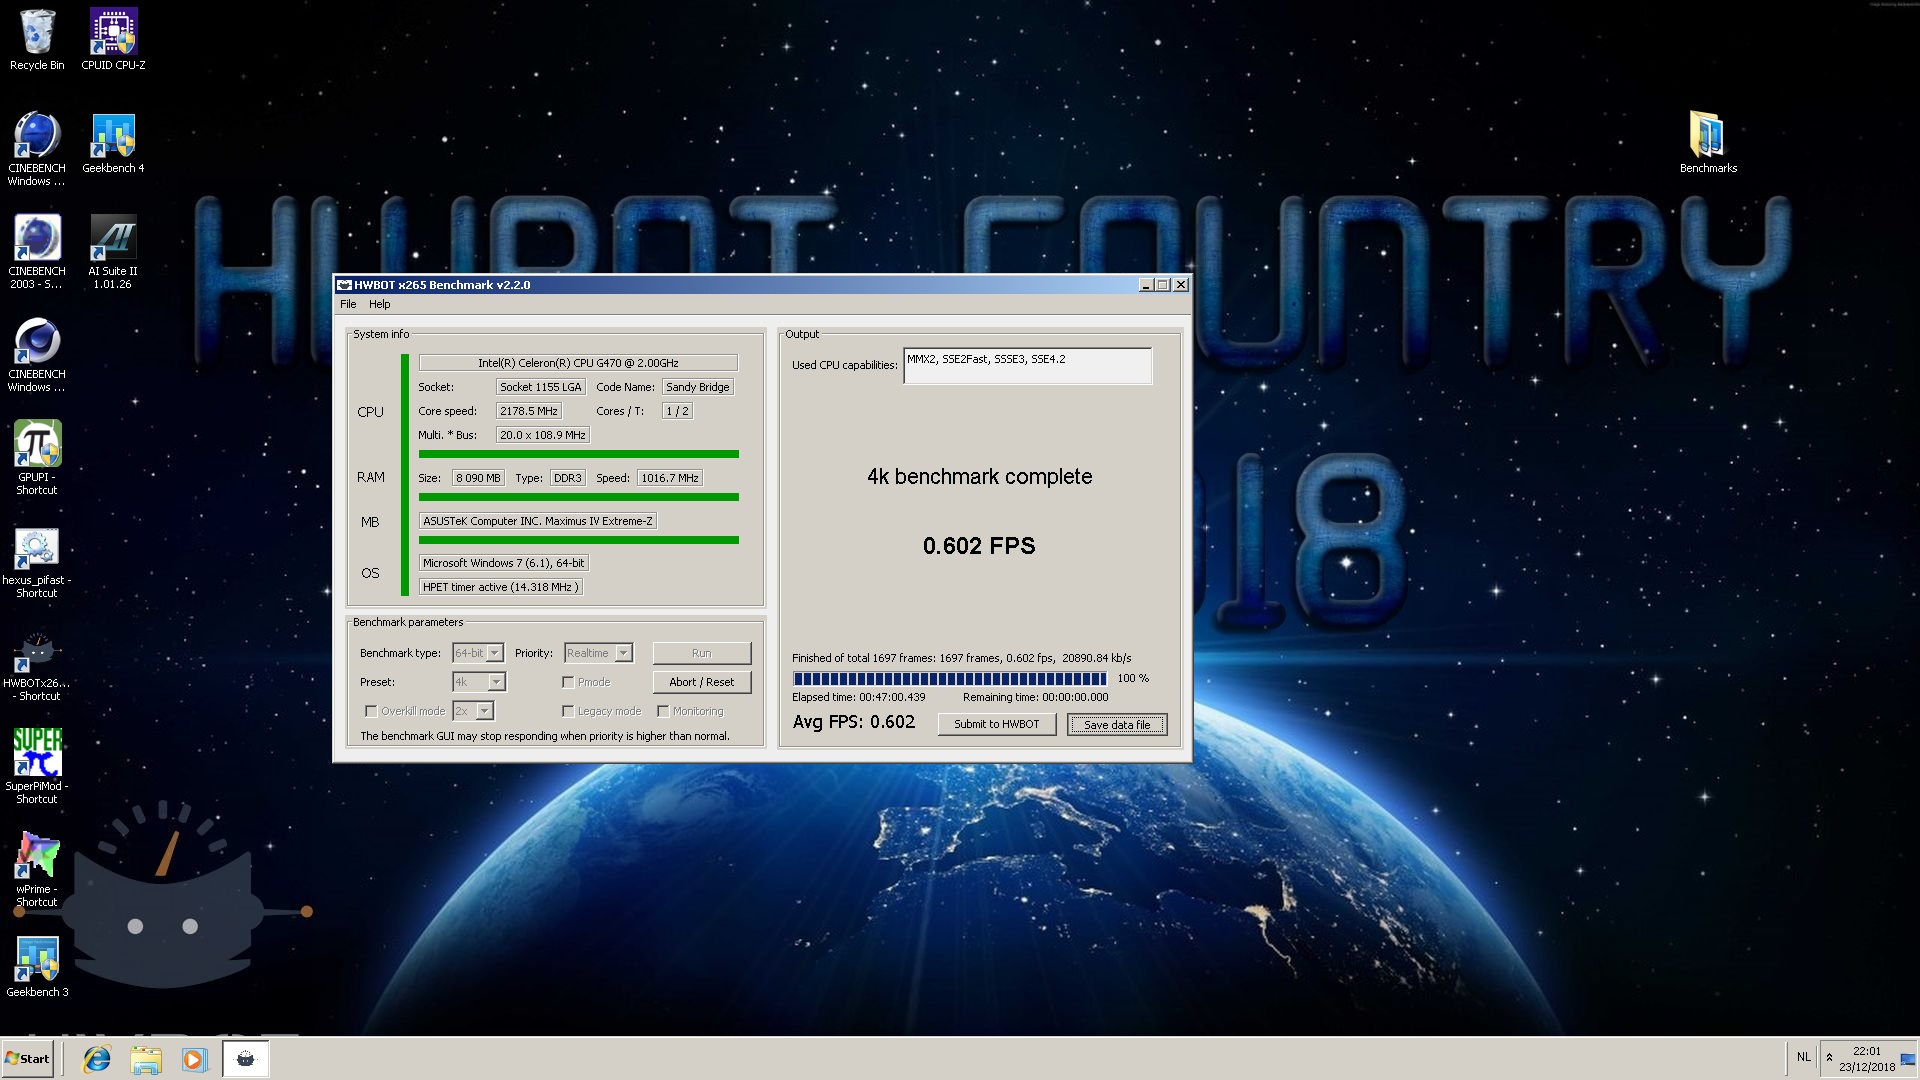
Task: Select the wPrime shortcut icon
Action: [x=37, y=870]
